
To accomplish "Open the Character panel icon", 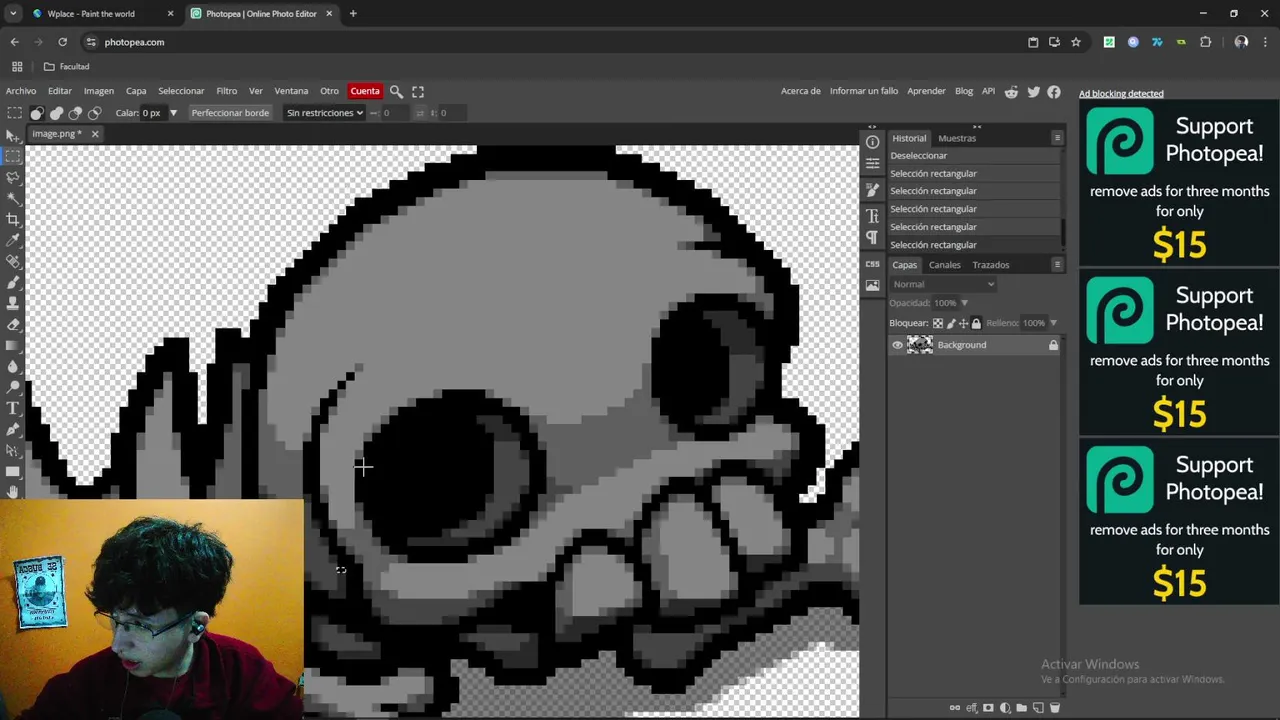I will [x=873, y=215].
